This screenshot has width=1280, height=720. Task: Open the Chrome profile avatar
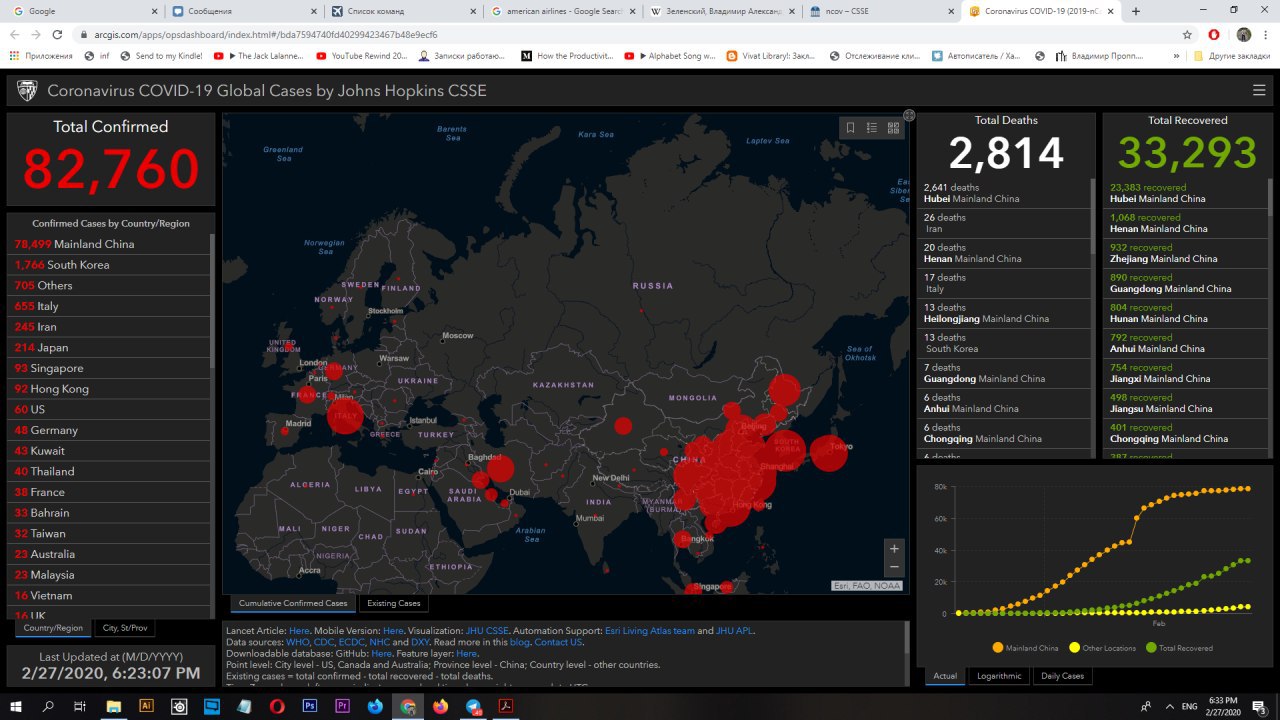(1243, 35)
